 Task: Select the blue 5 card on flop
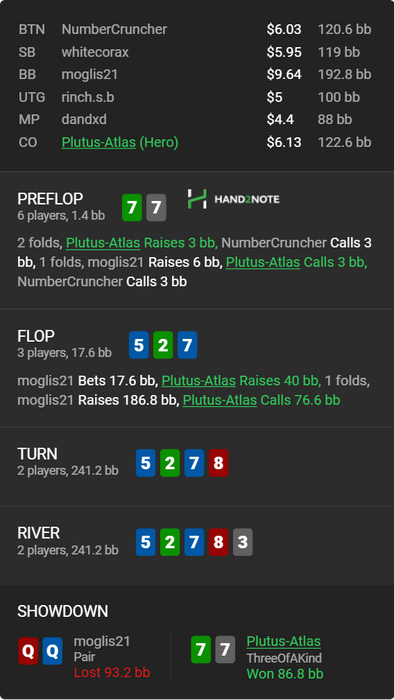click(x=139, y=345)
